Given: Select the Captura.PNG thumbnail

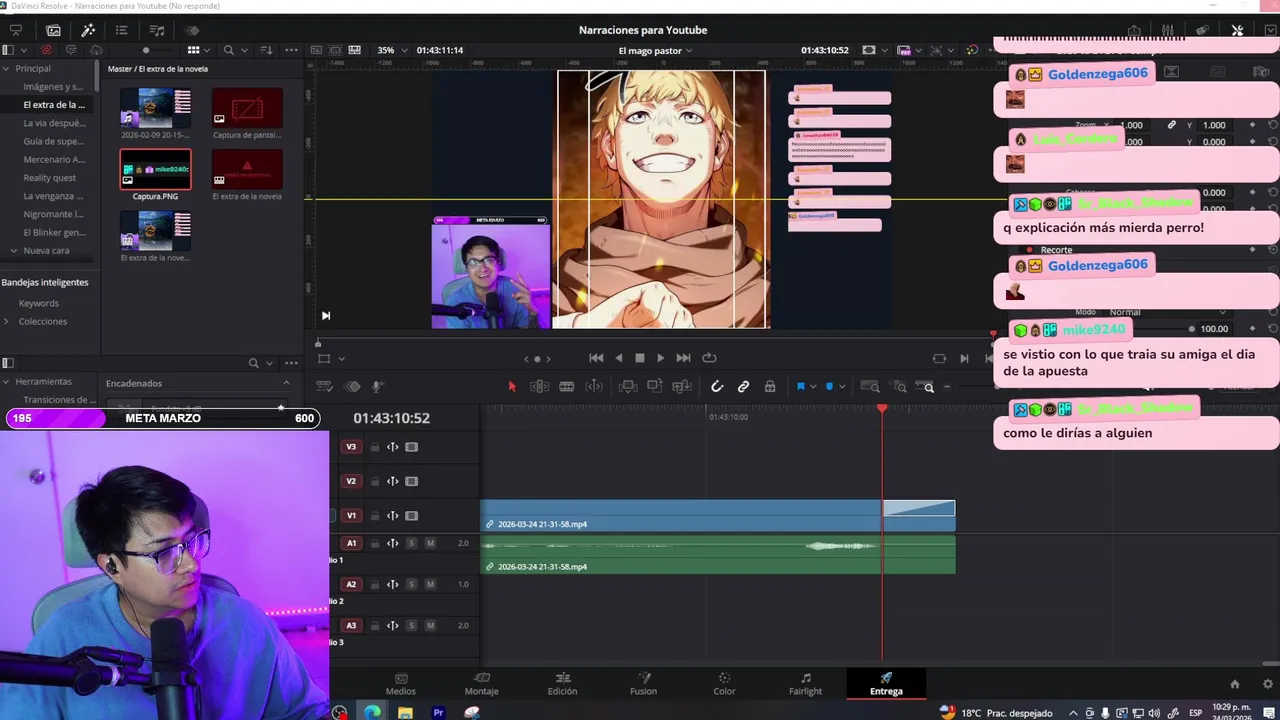Looking at the screenshot, I should point(155,169).
